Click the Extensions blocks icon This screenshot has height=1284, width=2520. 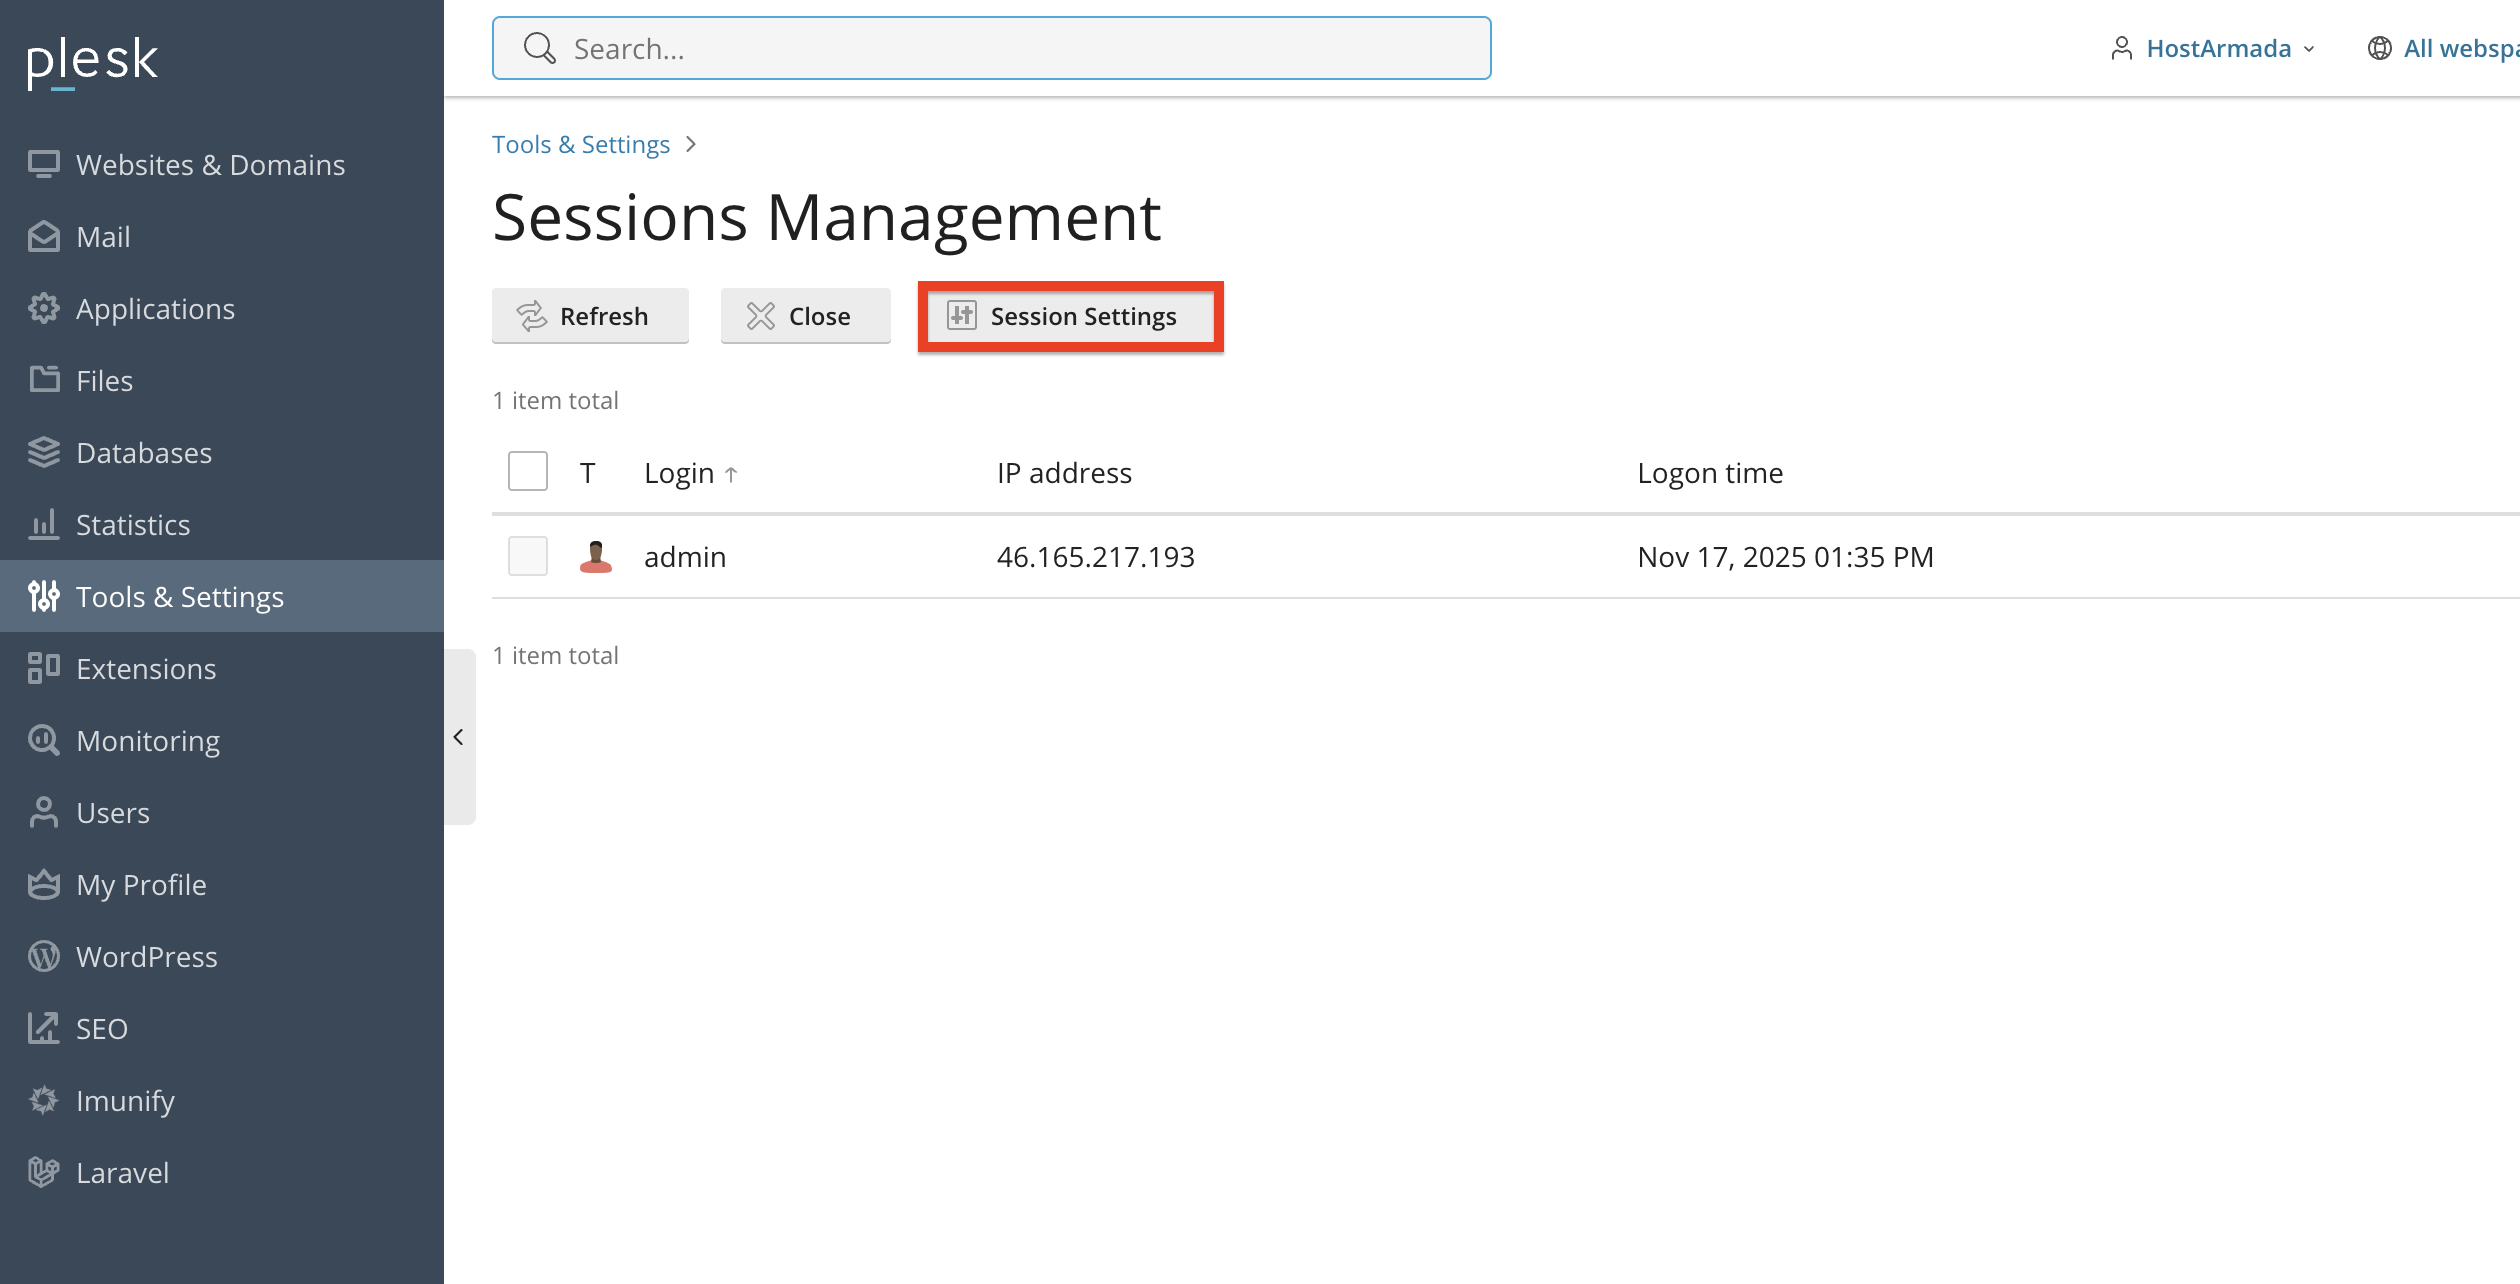[44, 668]
